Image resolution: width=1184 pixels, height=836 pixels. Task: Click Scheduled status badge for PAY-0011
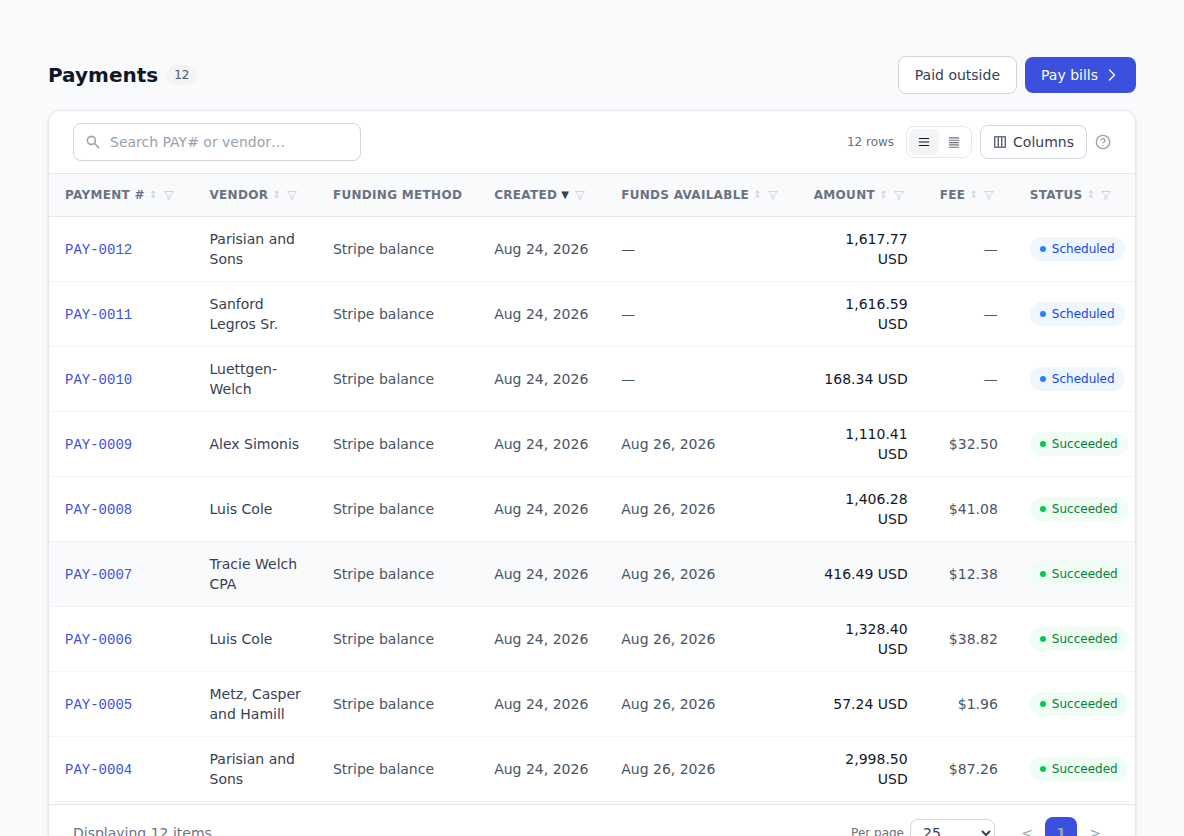1077,313
